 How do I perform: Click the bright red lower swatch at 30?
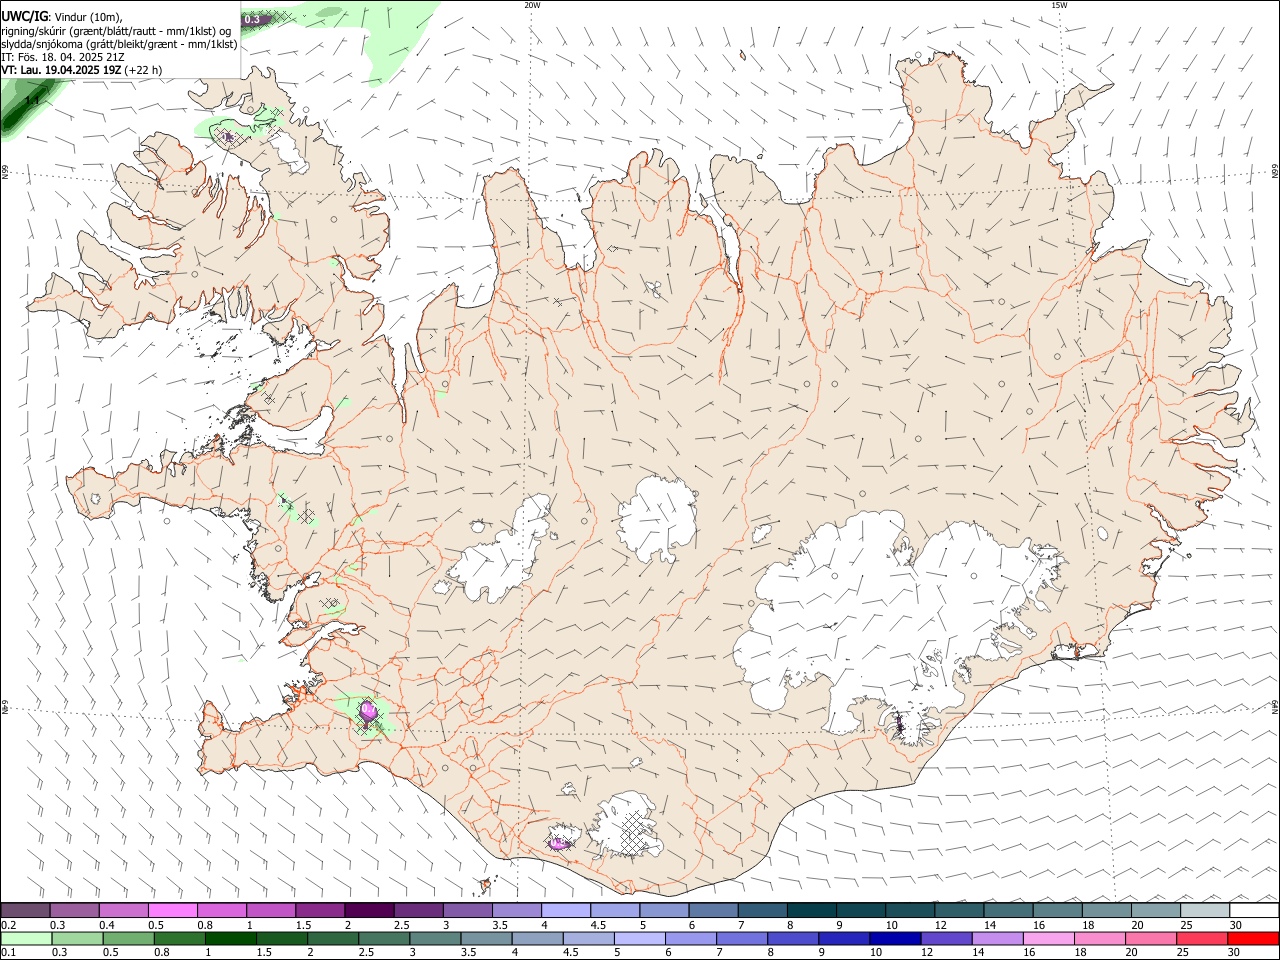coord(1253,938)
